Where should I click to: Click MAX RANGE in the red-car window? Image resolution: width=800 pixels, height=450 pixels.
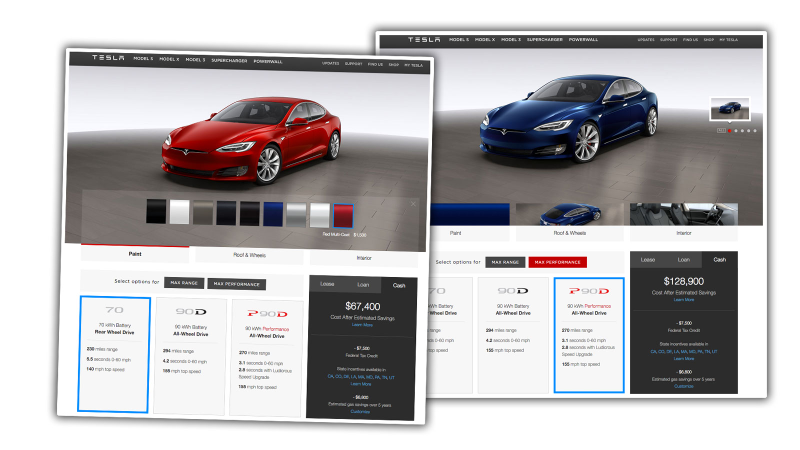[x=184, y=283]
